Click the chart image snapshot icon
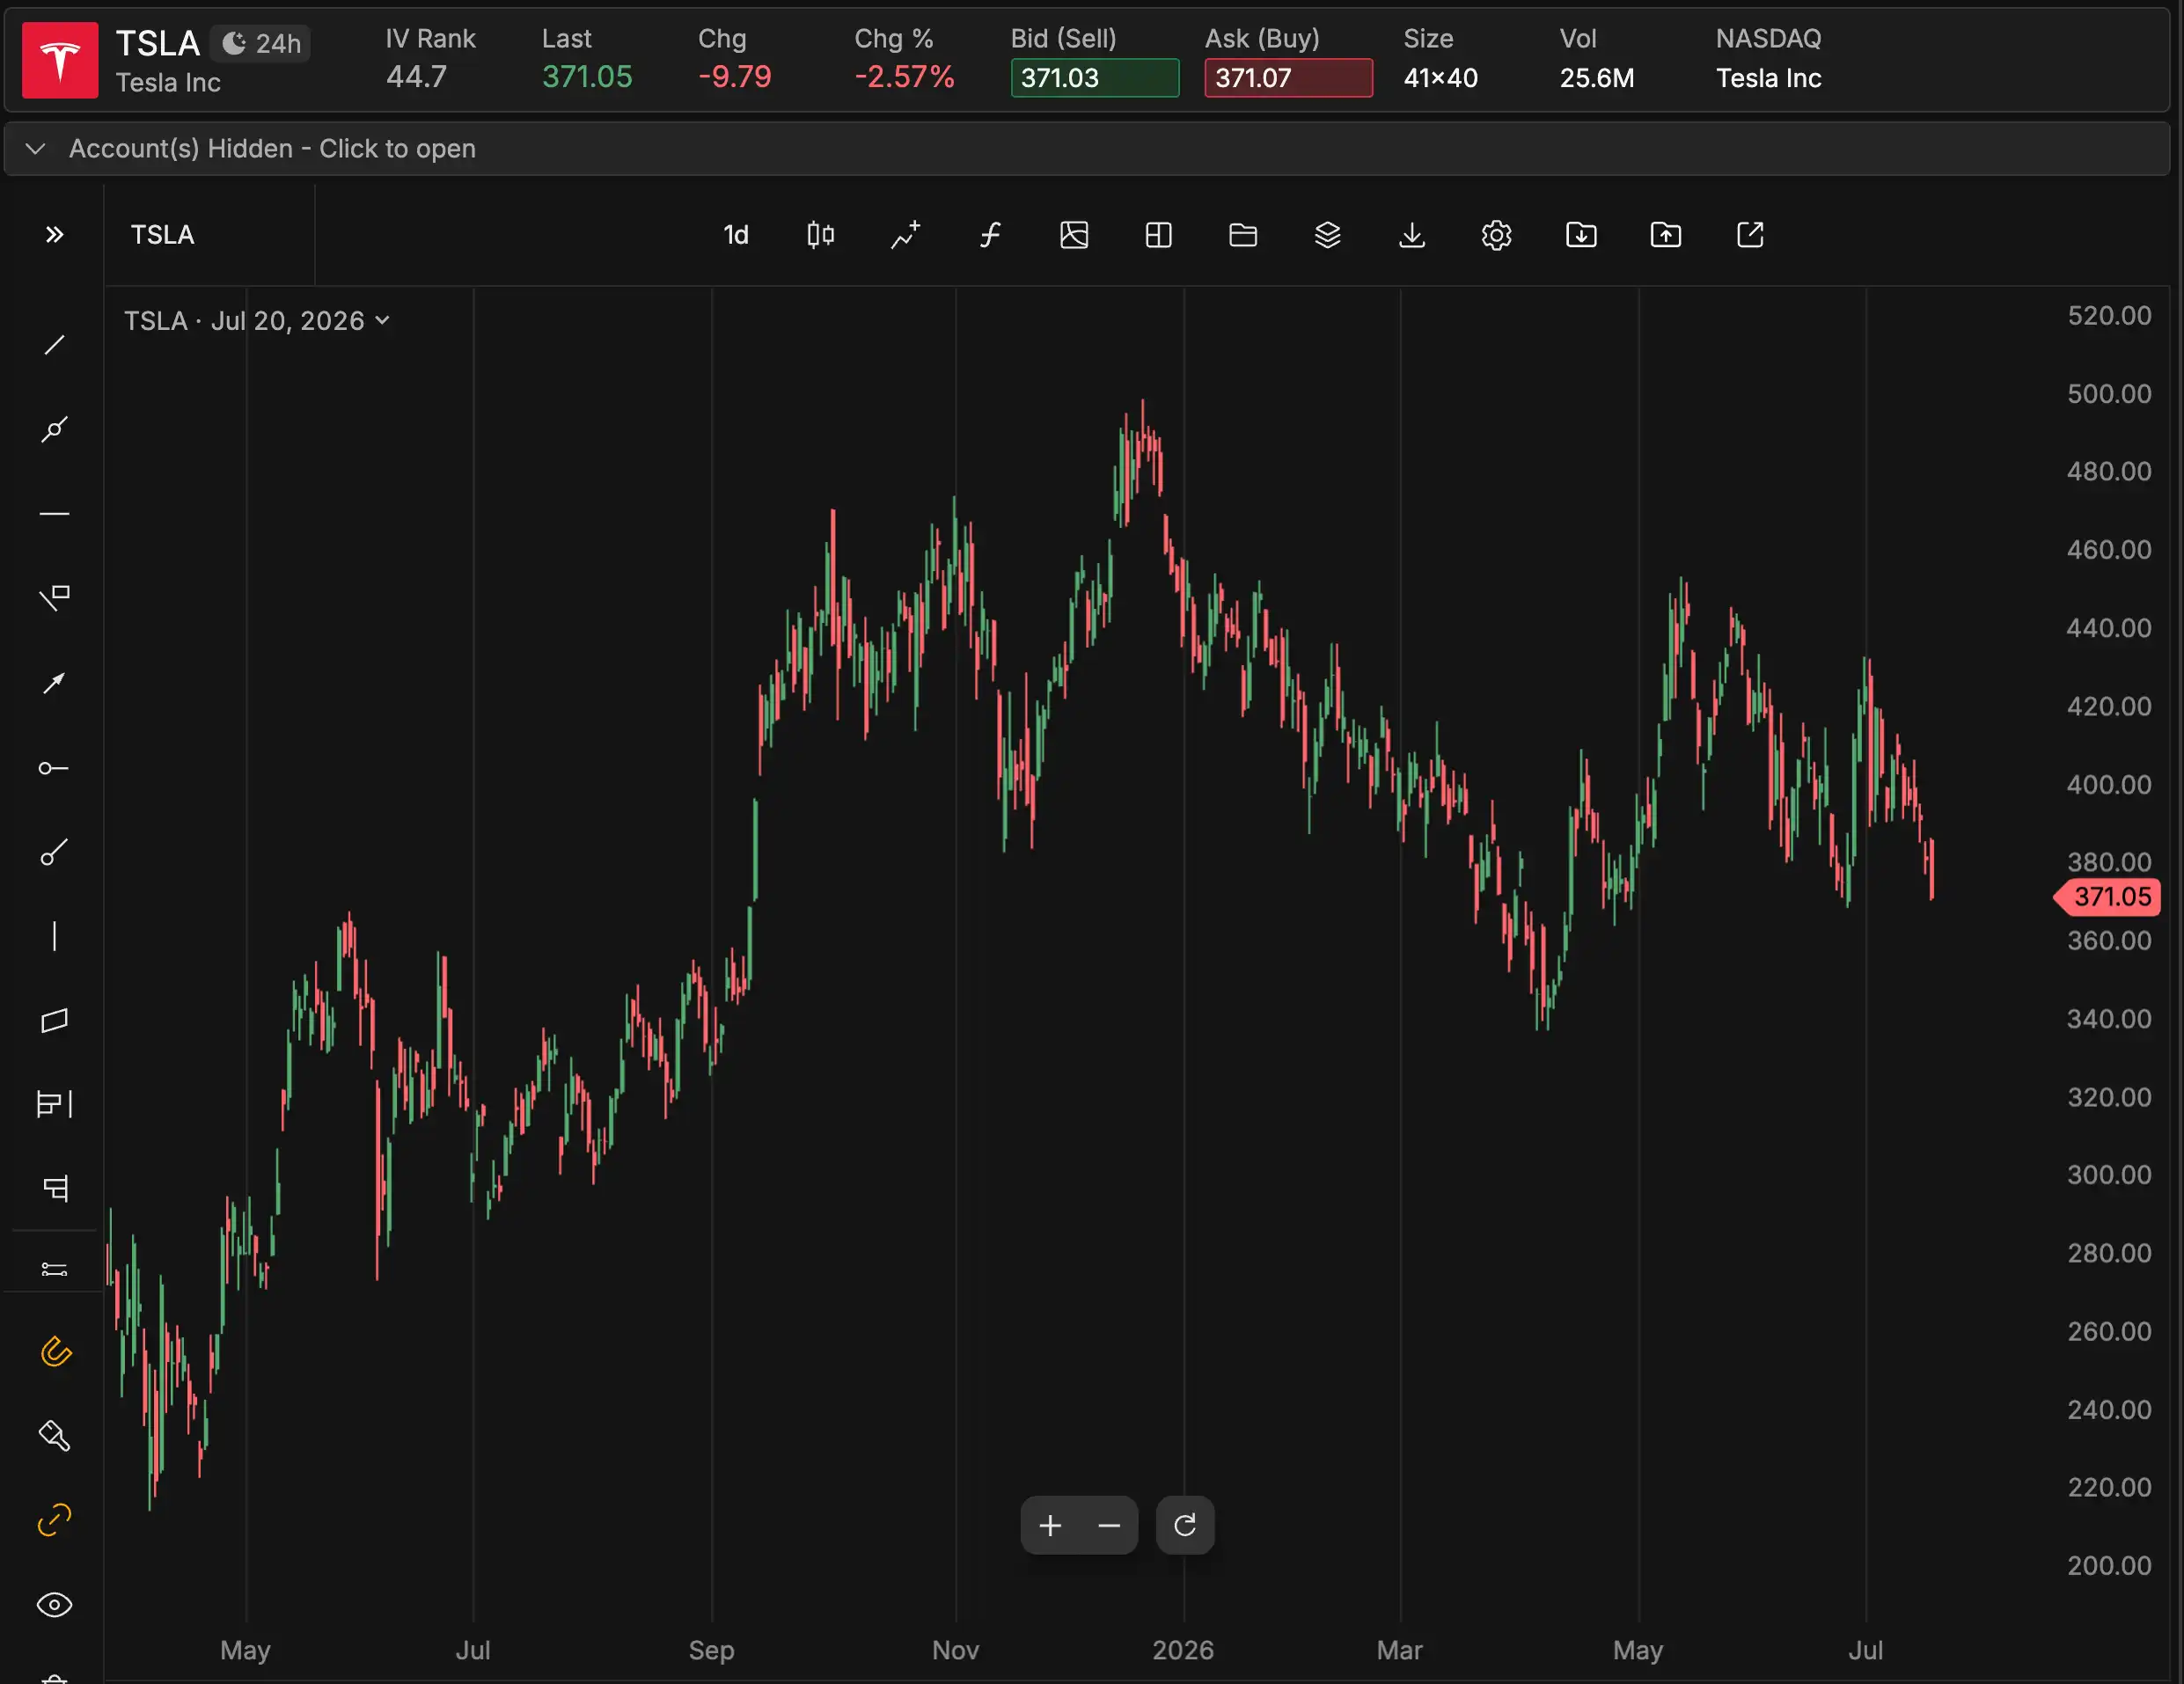2184x1684 pixels. [x=1074, y=235]
